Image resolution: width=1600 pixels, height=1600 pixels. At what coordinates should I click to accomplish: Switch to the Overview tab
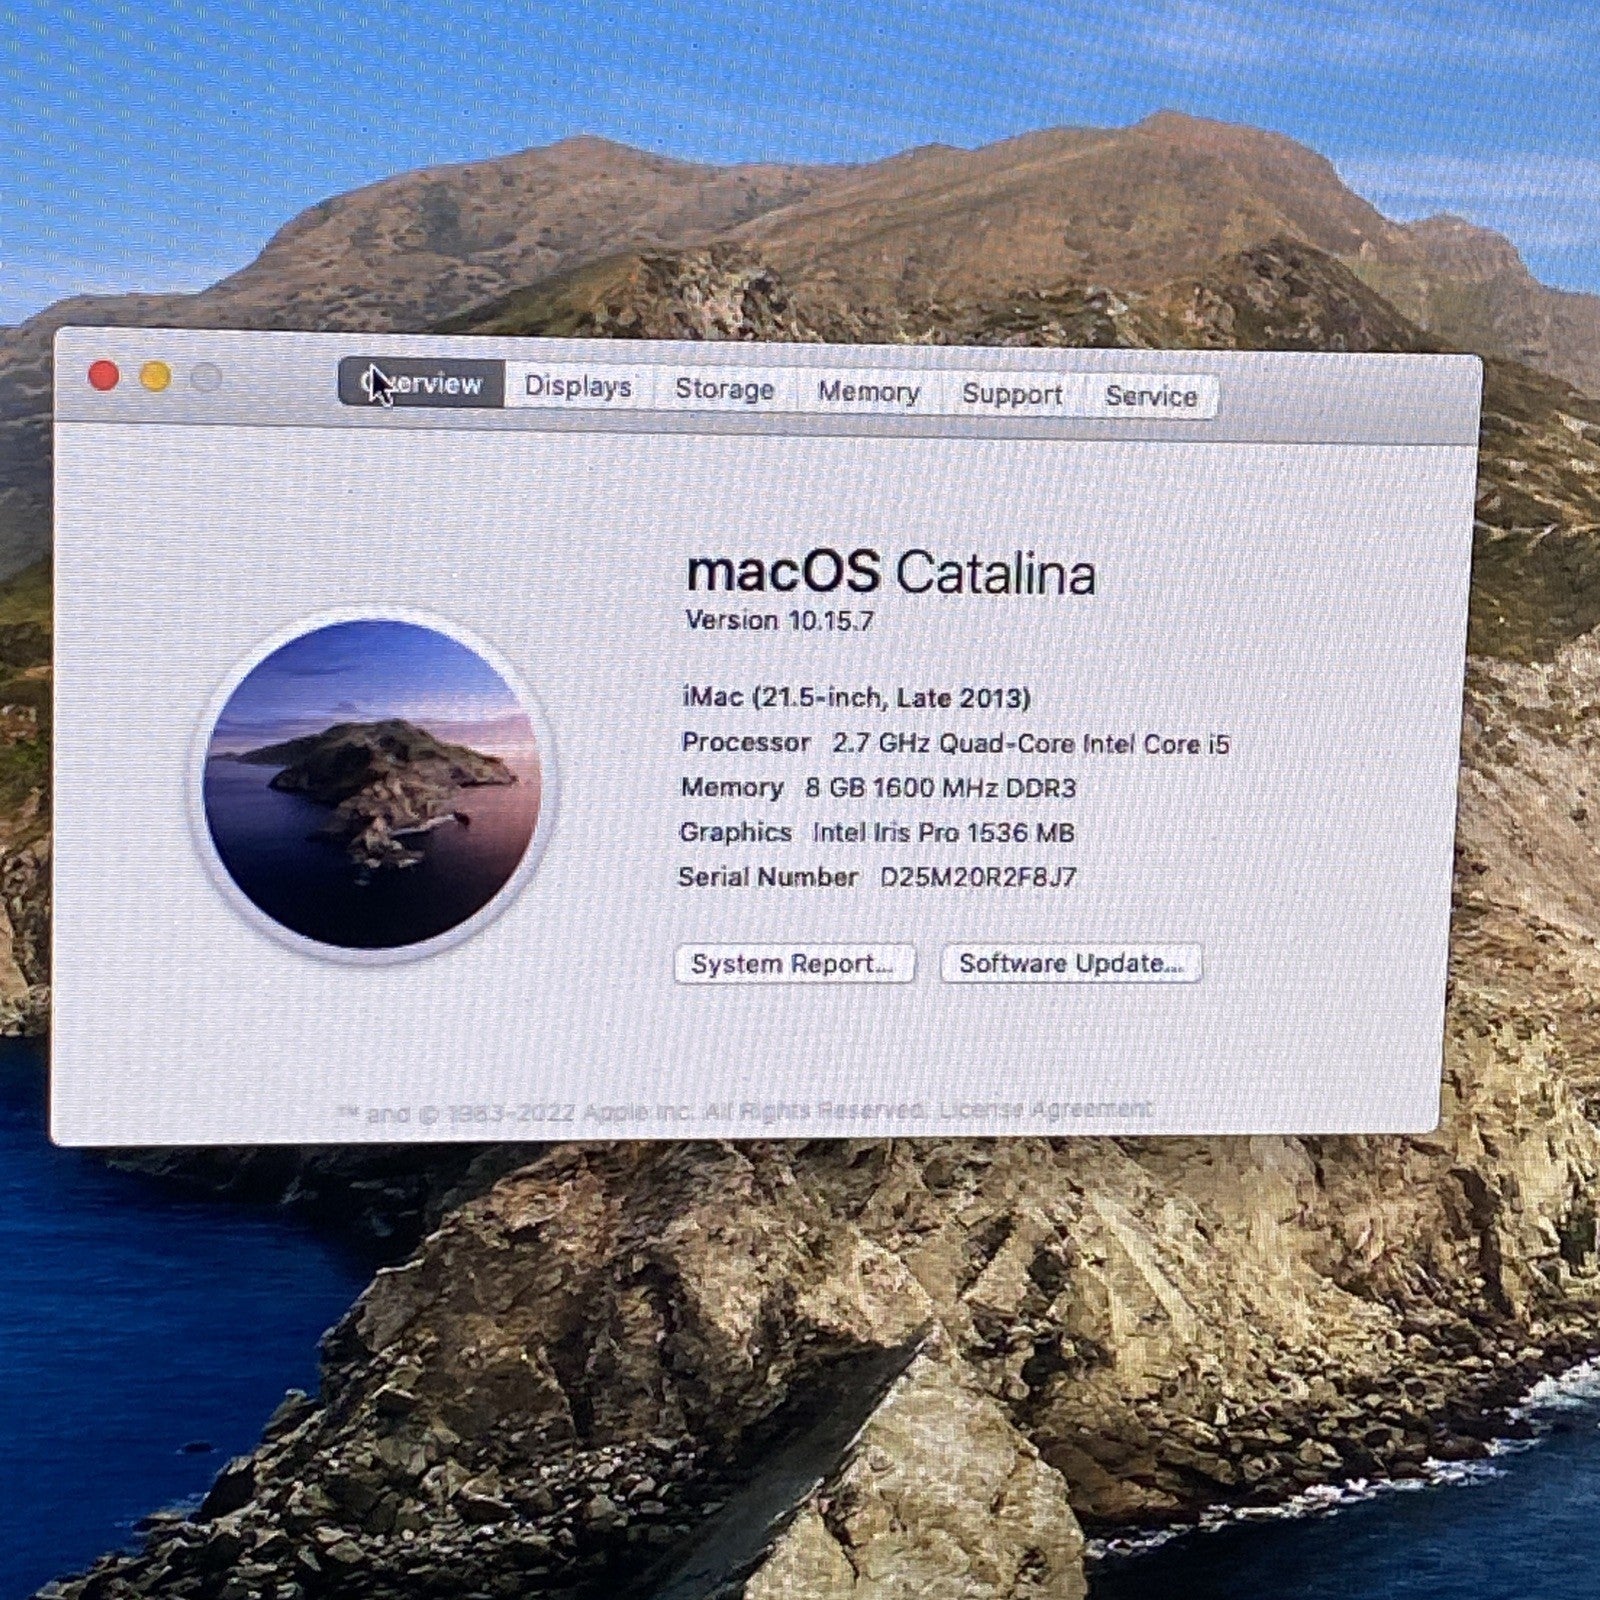pyautogui.click(x=421, y=384)
